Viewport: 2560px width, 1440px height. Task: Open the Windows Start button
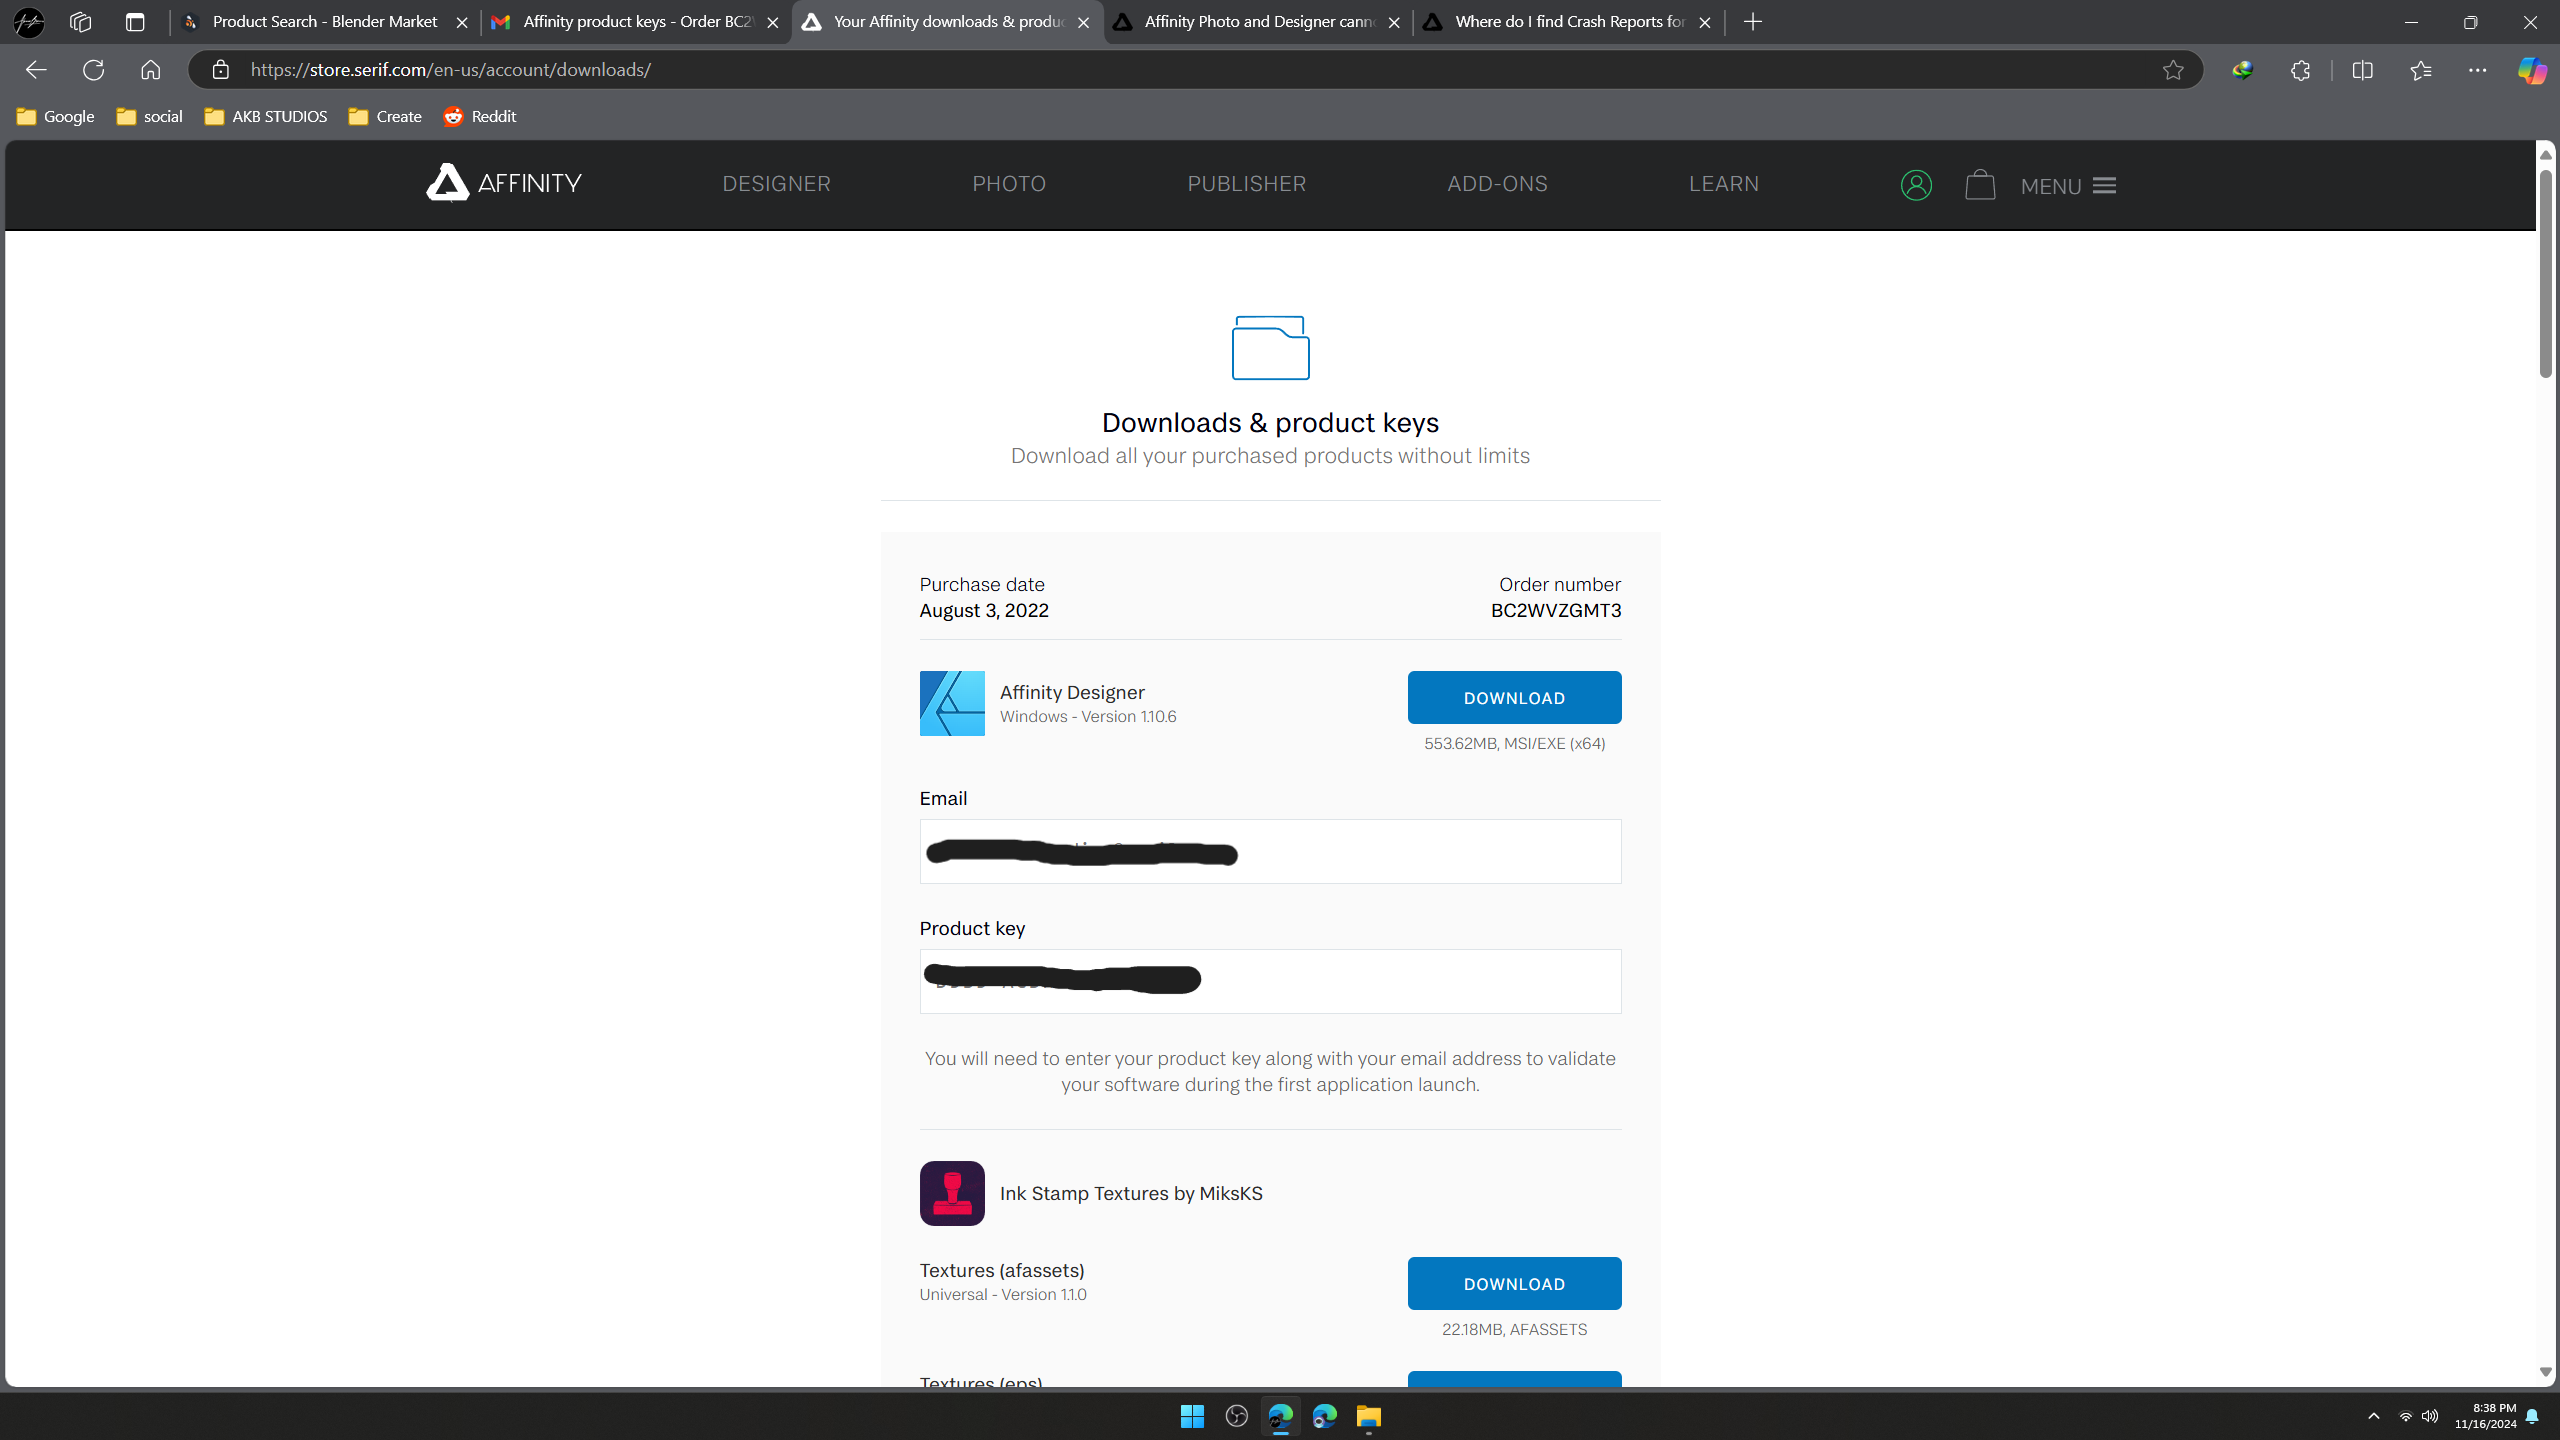click(1192, 1416)
